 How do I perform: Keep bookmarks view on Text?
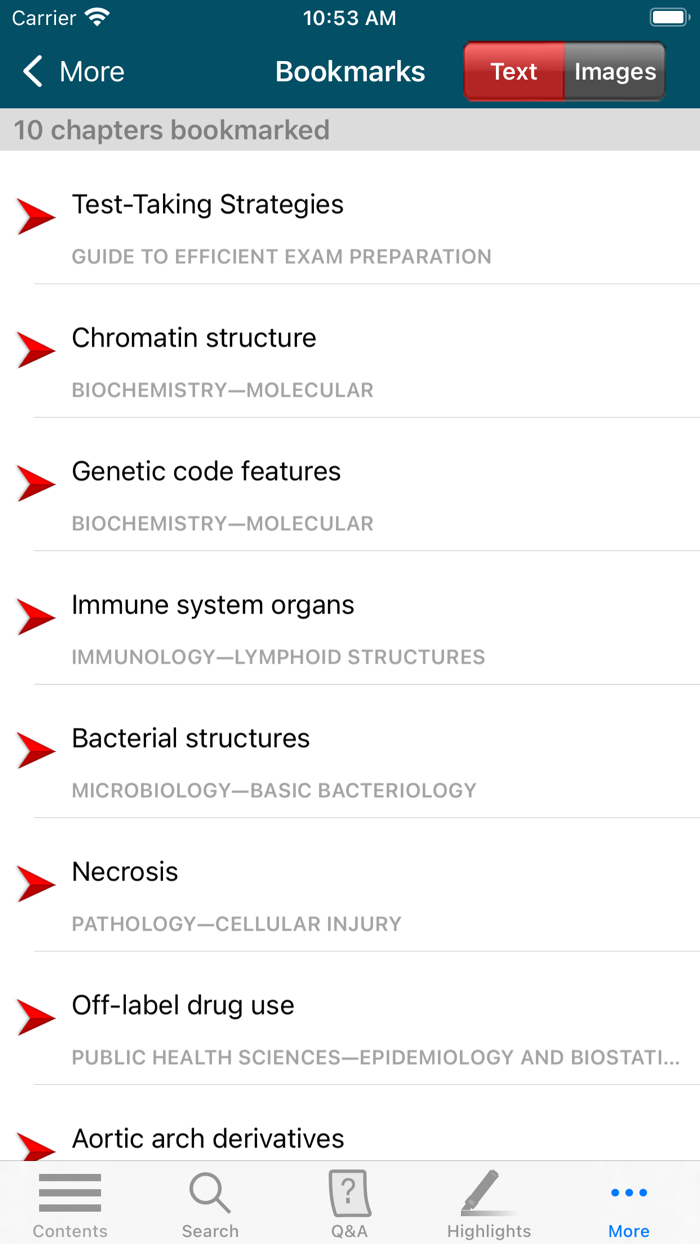point(513,71)
